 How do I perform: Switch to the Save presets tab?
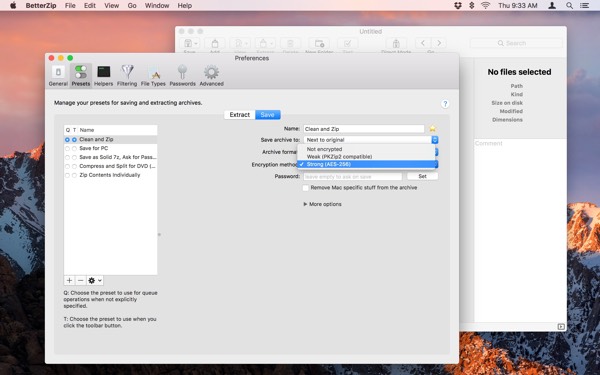[x=267, y=115]
